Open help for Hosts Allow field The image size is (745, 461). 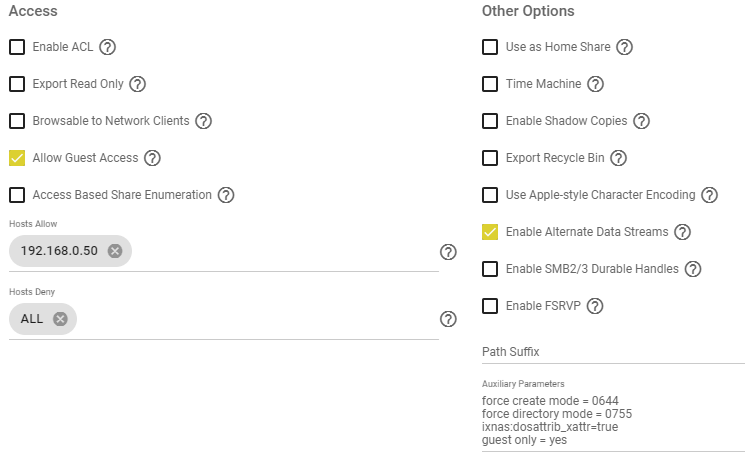[448, 252]
